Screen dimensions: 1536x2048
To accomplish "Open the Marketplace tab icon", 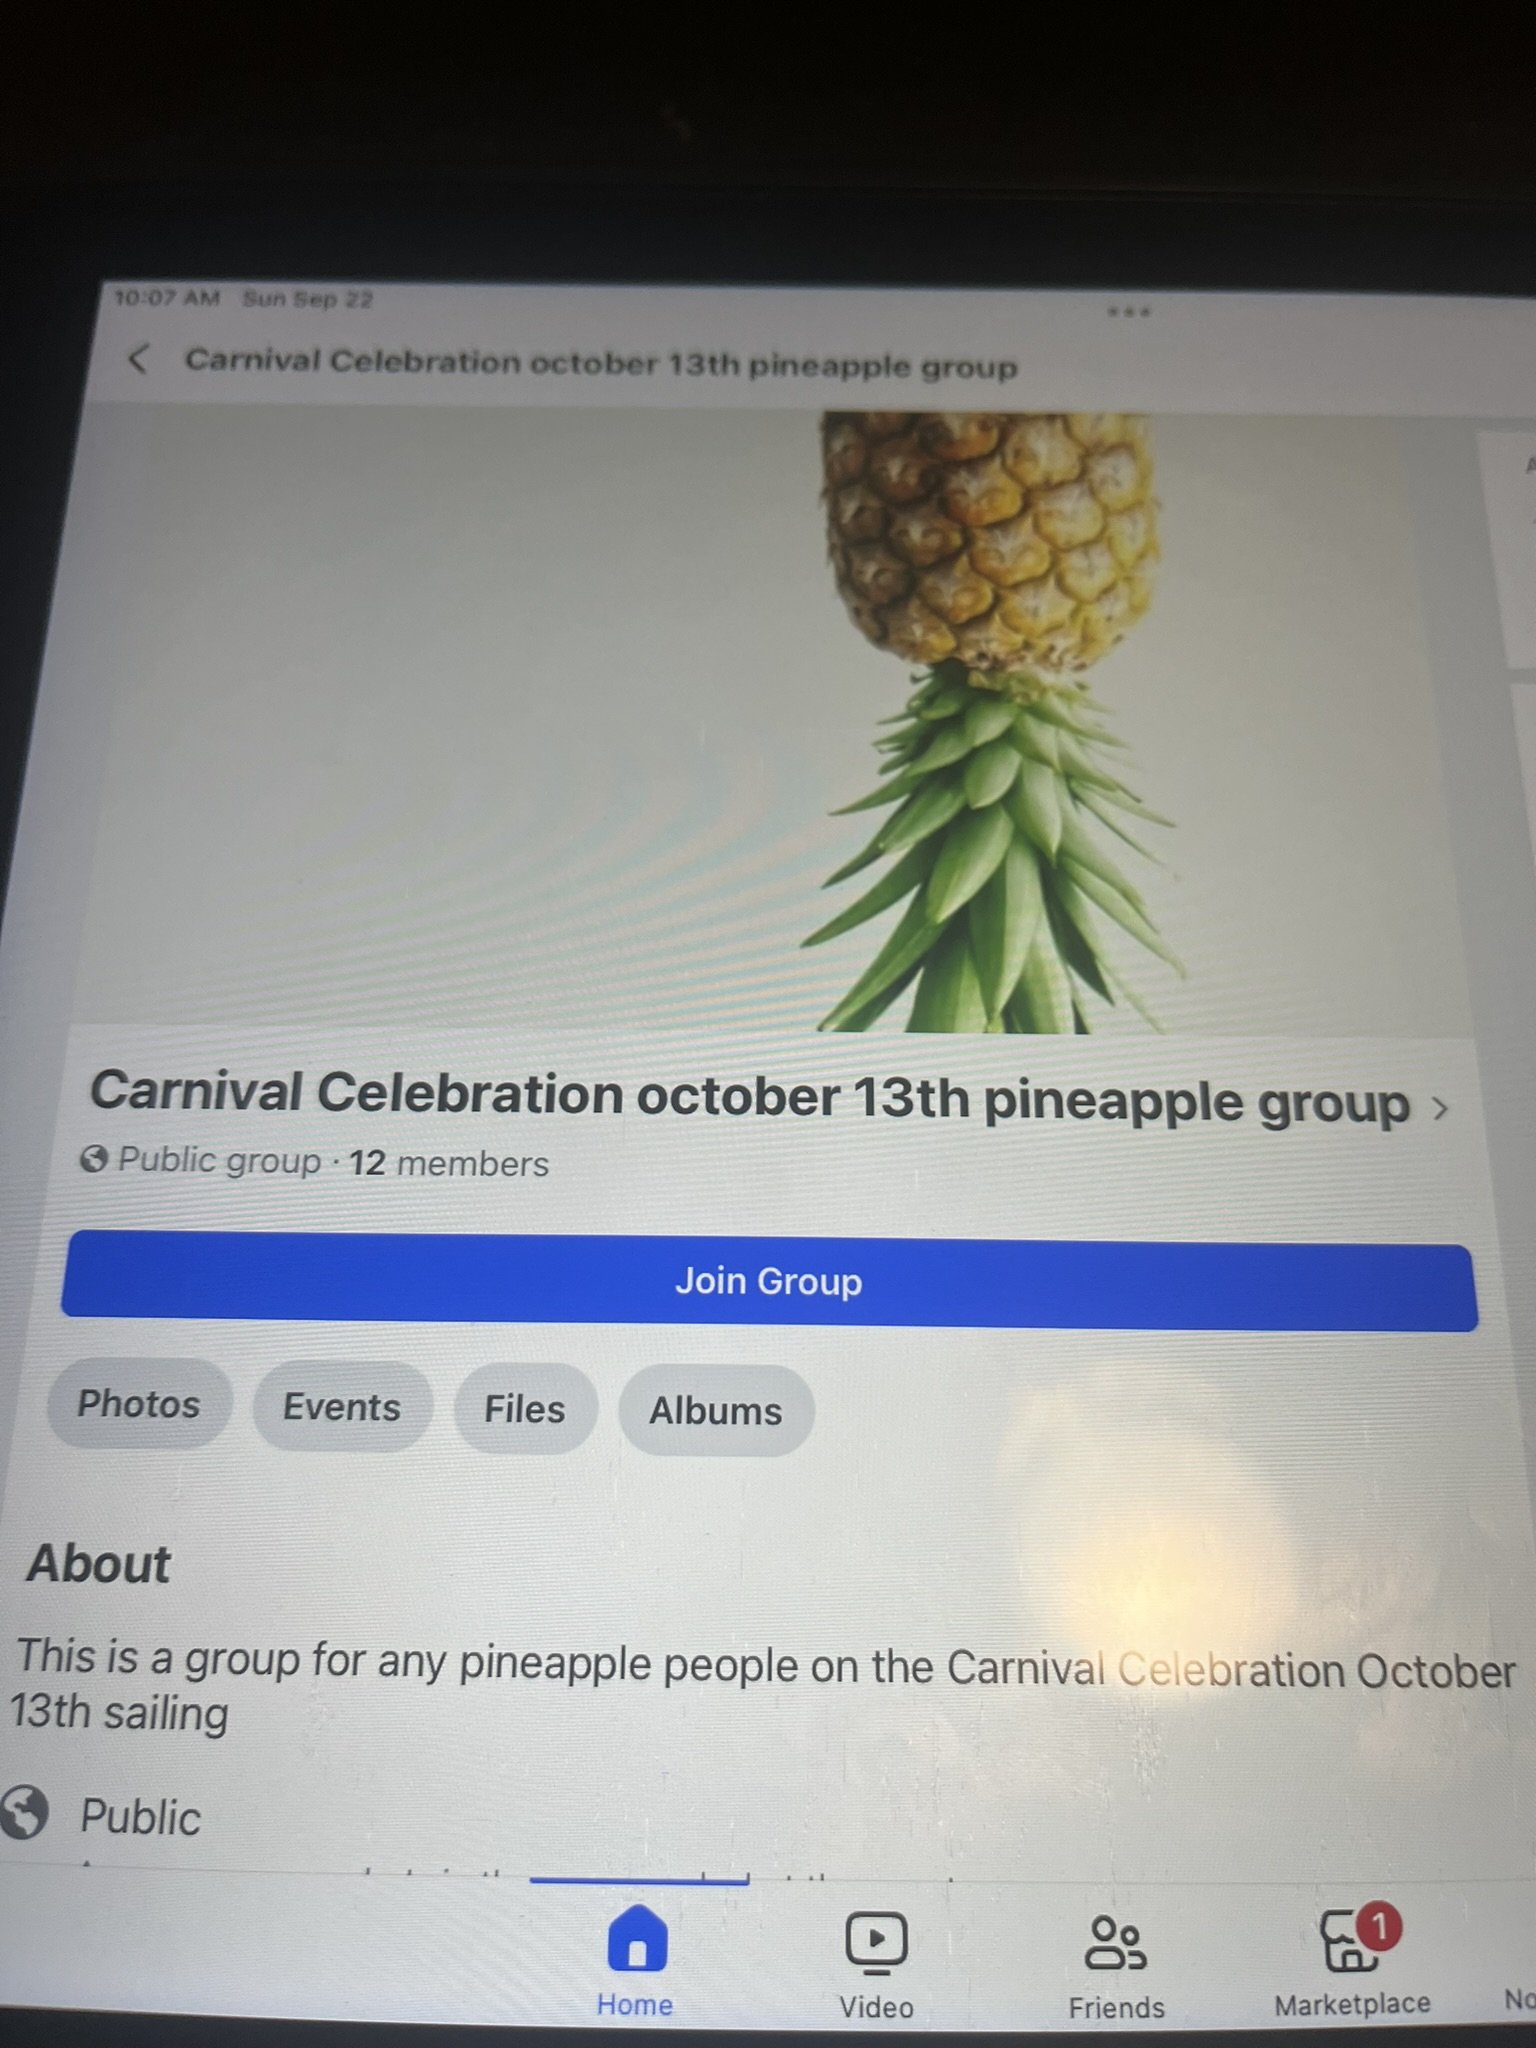I will coord(1350,1942).
